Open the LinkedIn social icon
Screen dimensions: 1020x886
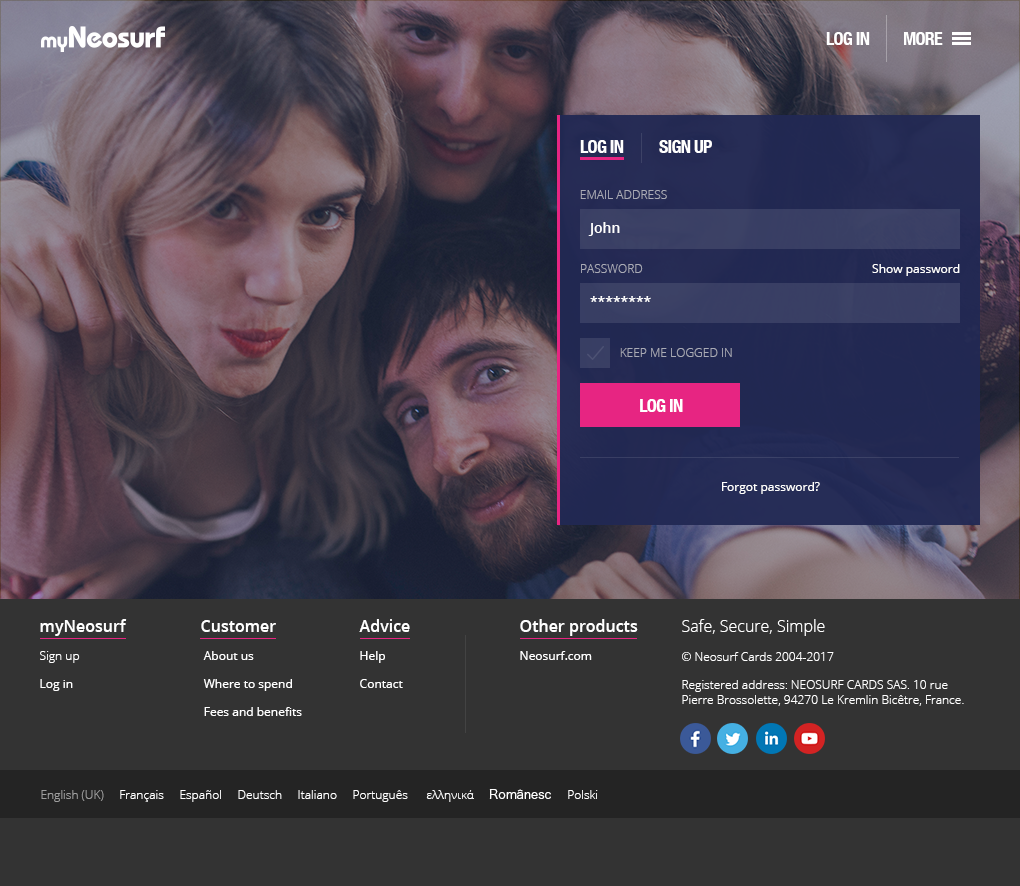pyautogui.click(x=771, y=738)
